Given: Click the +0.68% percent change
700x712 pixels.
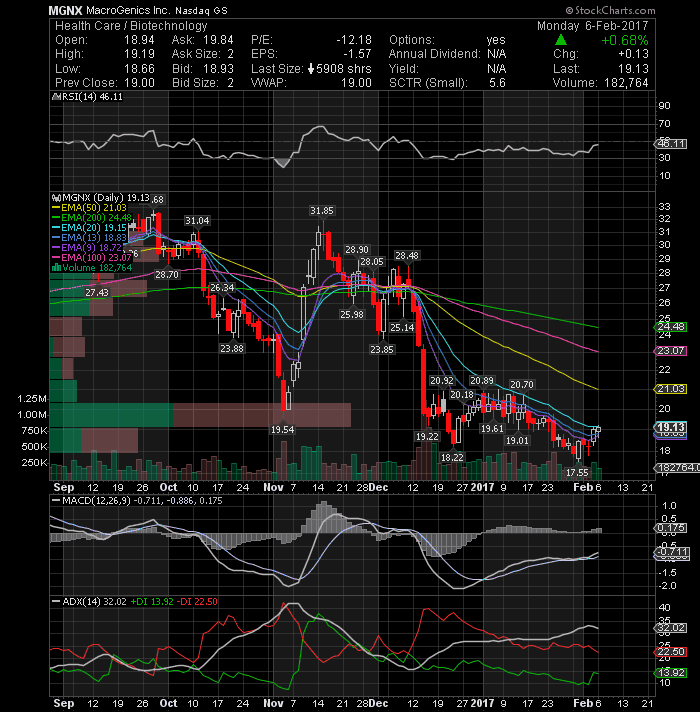Looking at the screenshot, I should tap(625, 40).
